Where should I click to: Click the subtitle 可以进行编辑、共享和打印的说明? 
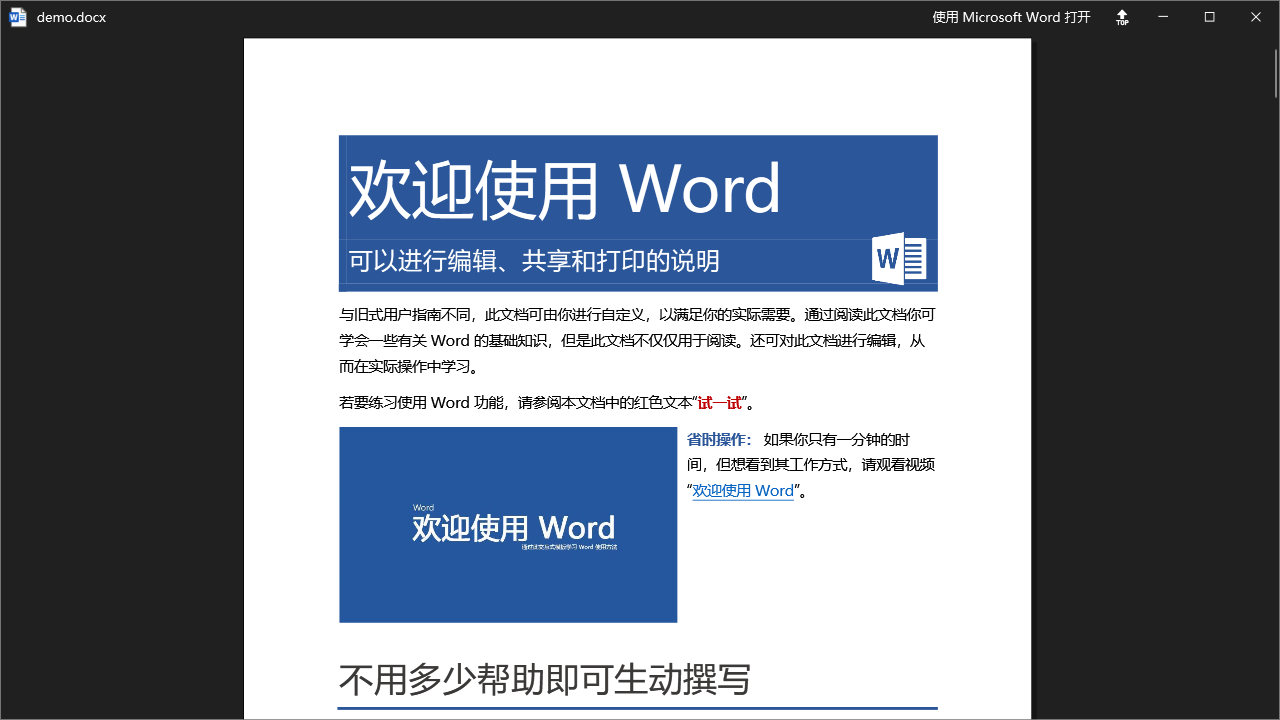pos(534,261)
